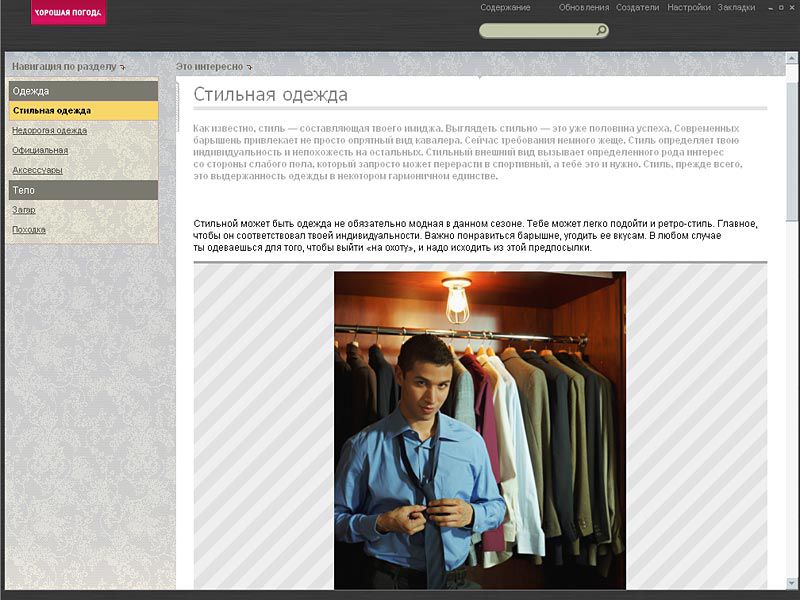The image size is (800, 600).
Task: Click the Хорошая погода logo
Action: coord(67,12)
